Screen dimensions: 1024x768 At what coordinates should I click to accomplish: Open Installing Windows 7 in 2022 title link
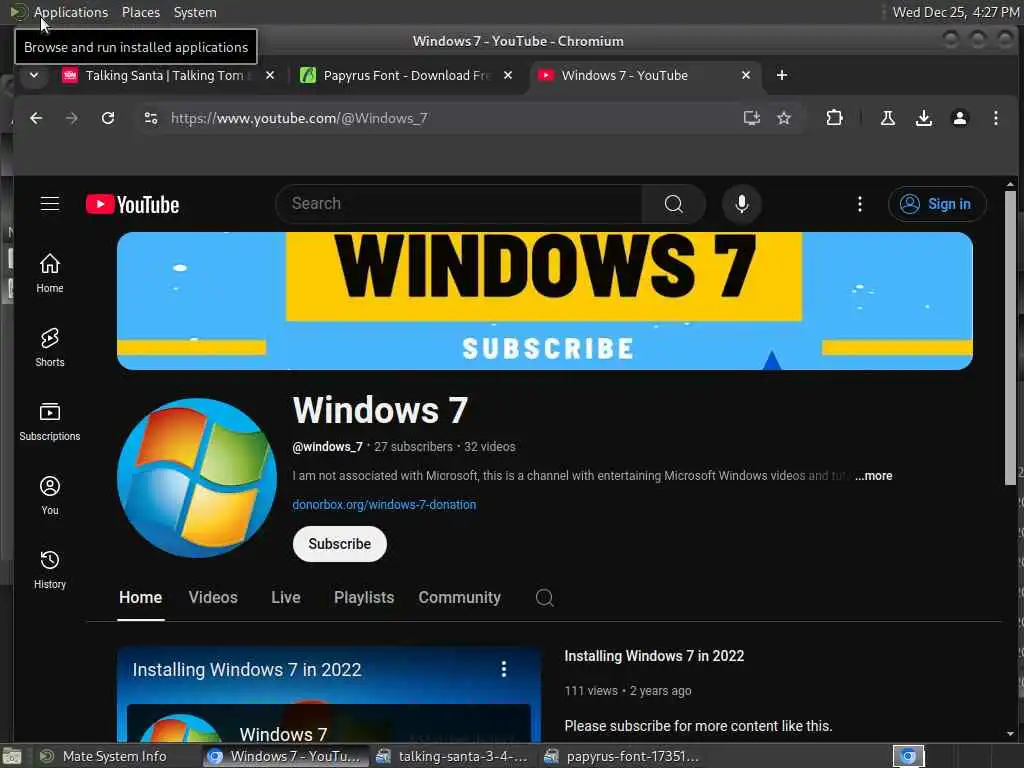click(x=654, y=656)
